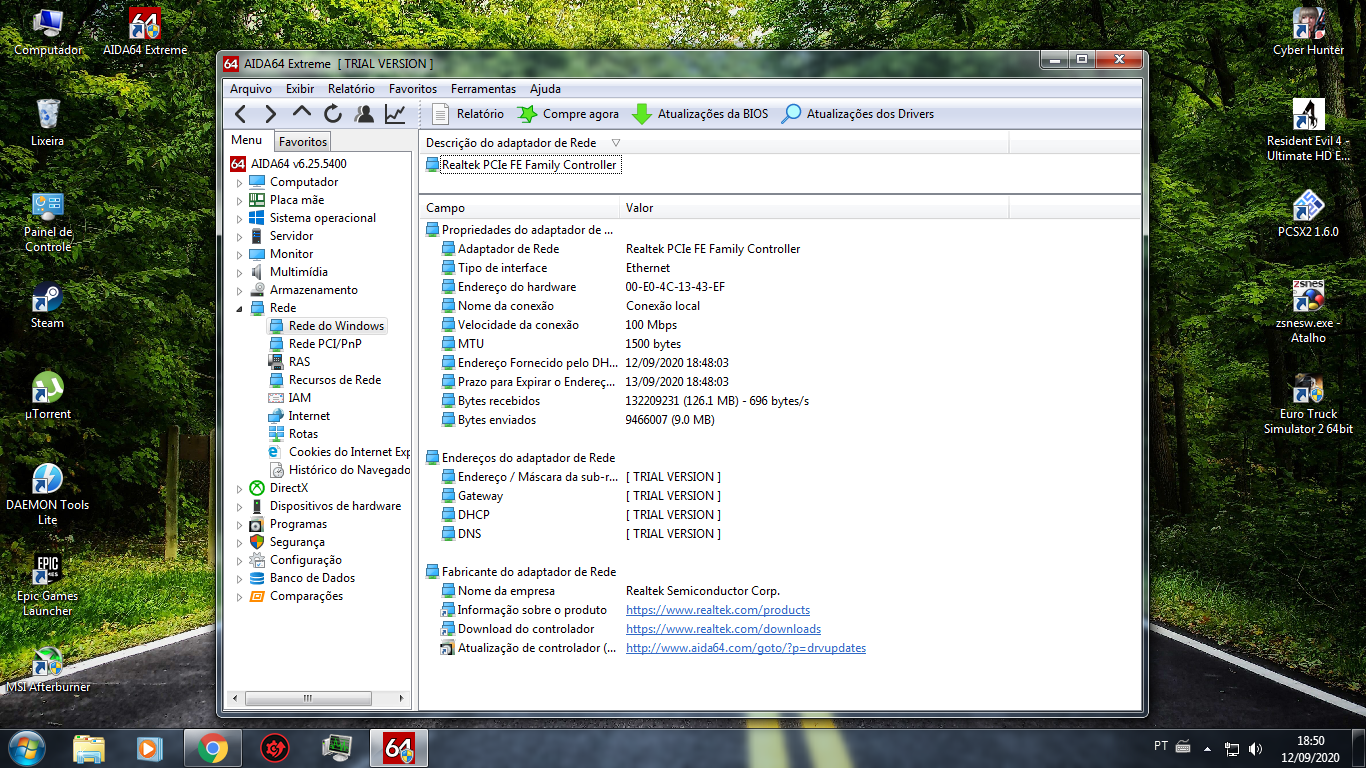Select Dispositivos de hardware tree item
Screen dimensions: 1366x768
(335, 506)
